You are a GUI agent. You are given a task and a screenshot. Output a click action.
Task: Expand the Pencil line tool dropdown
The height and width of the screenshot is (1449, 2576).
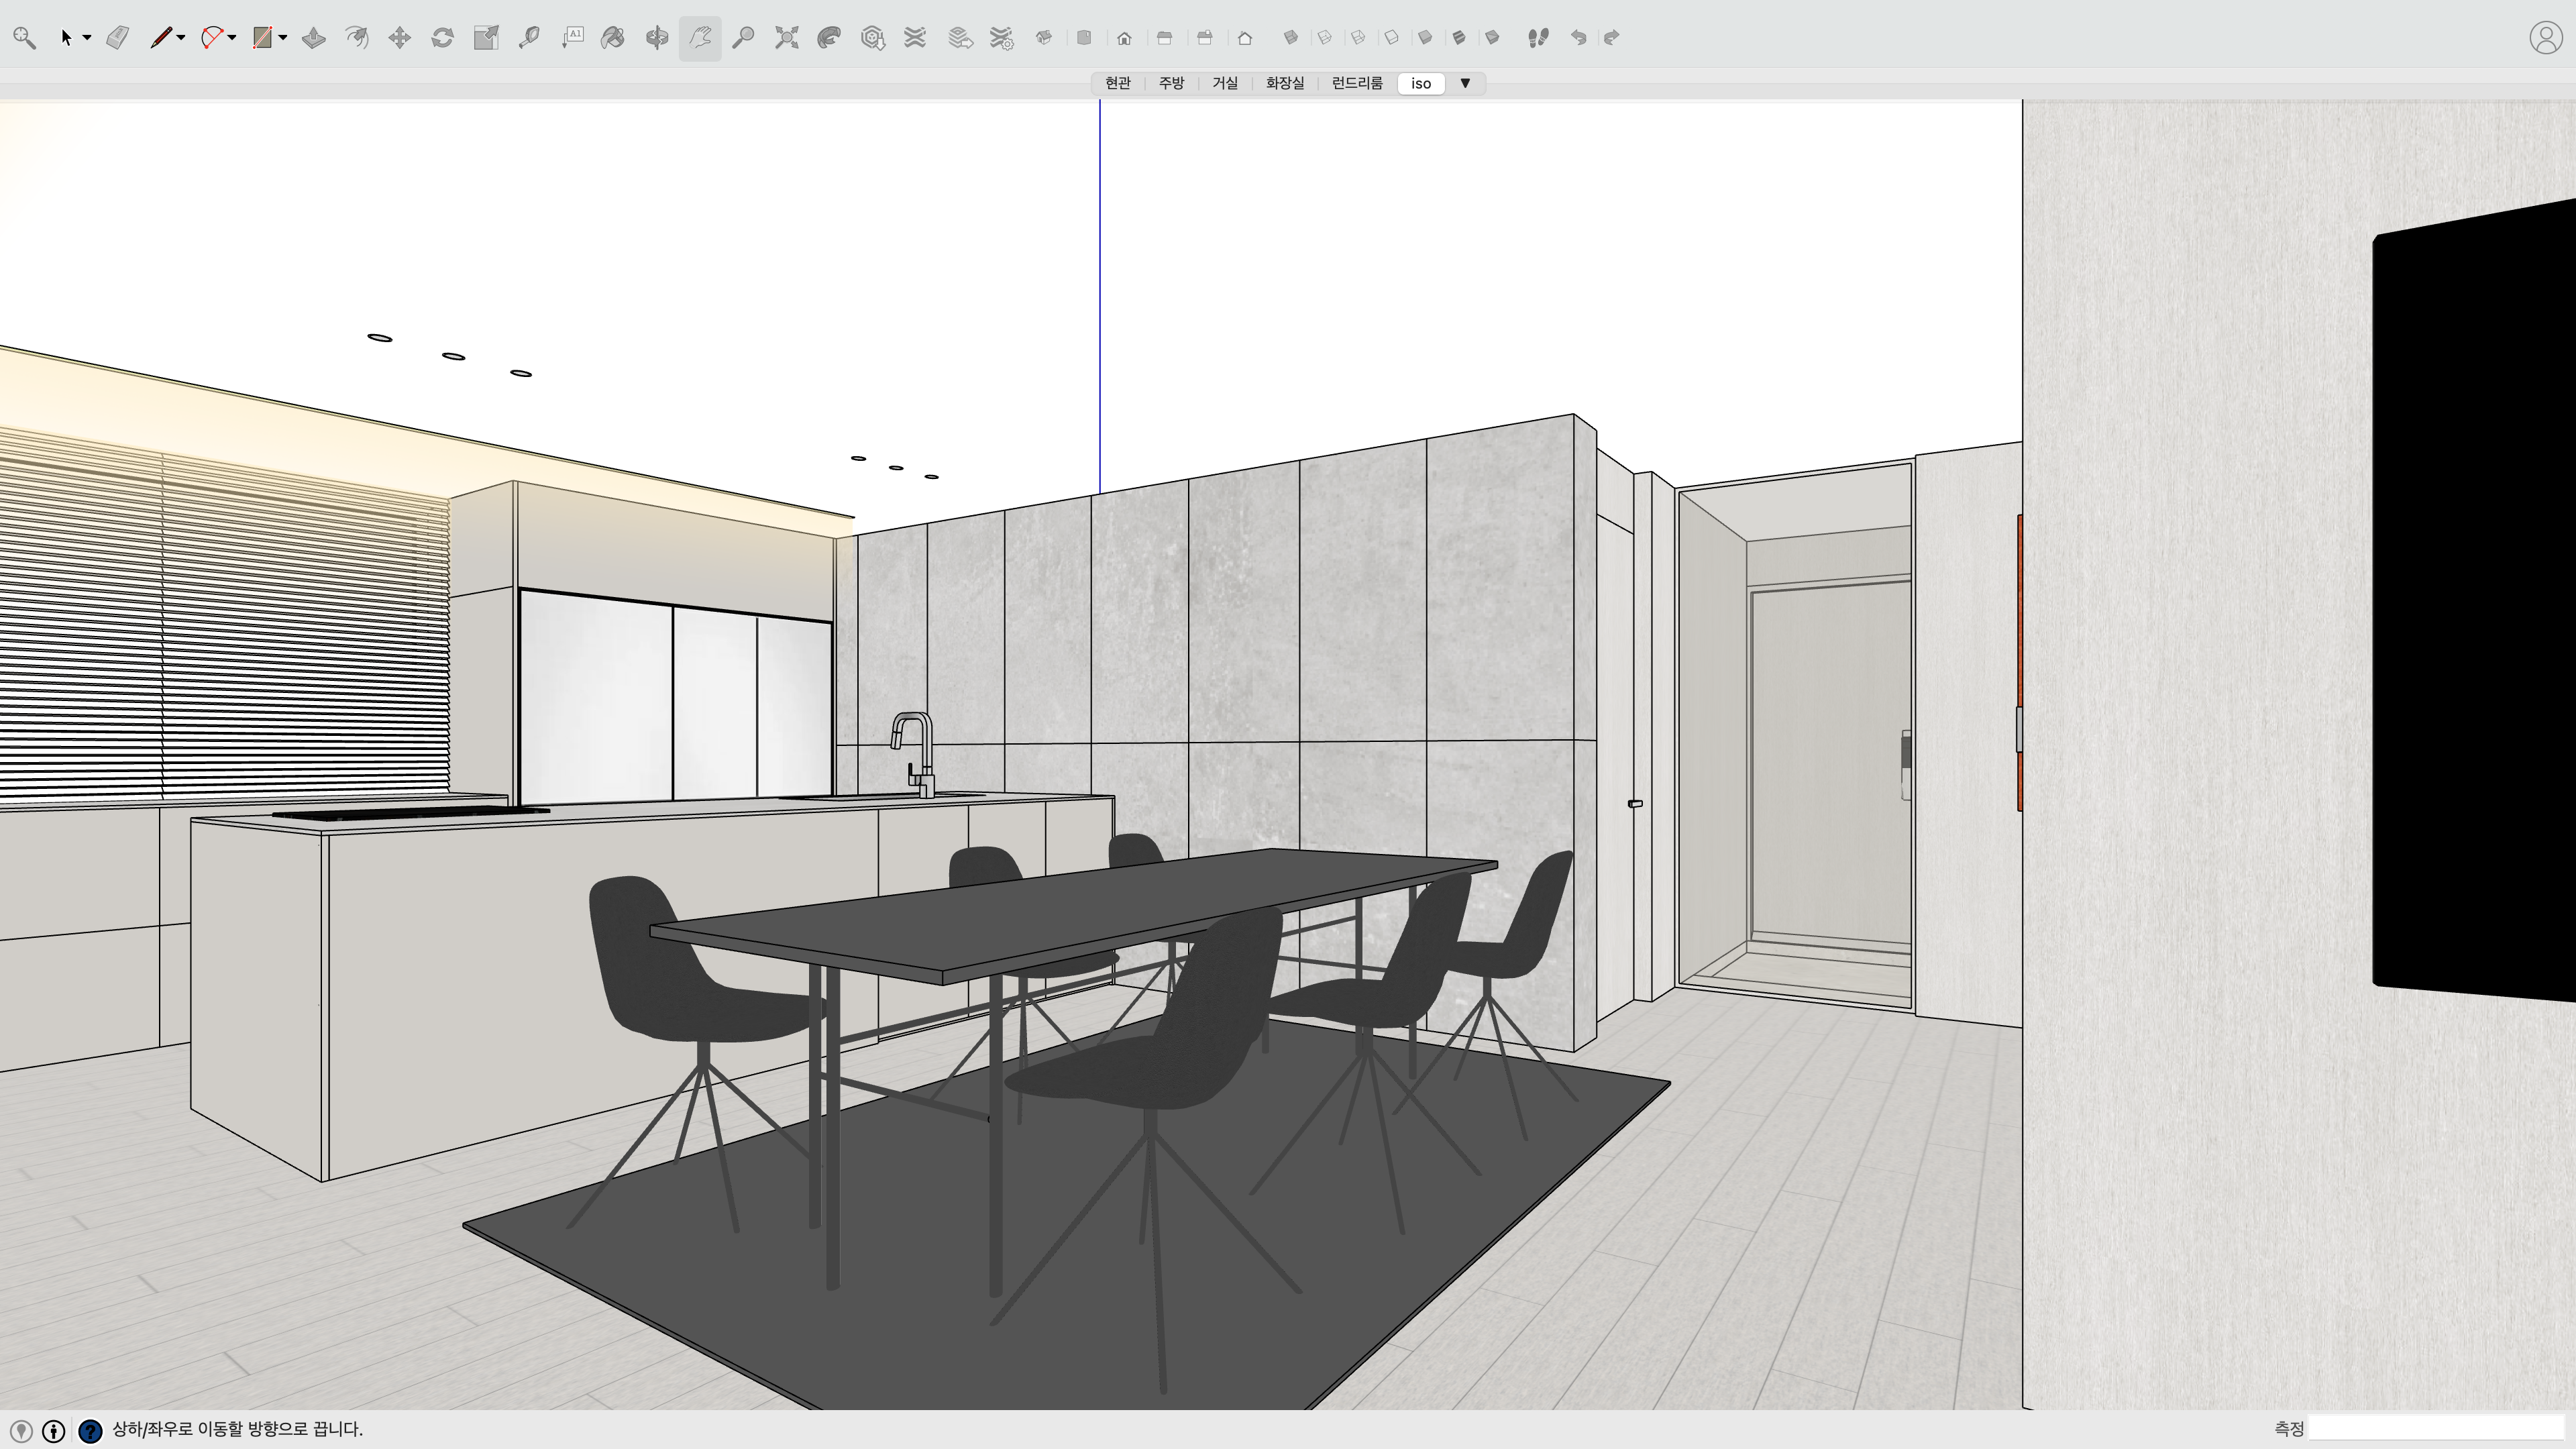pyautogui.click(x=181, y=38)
